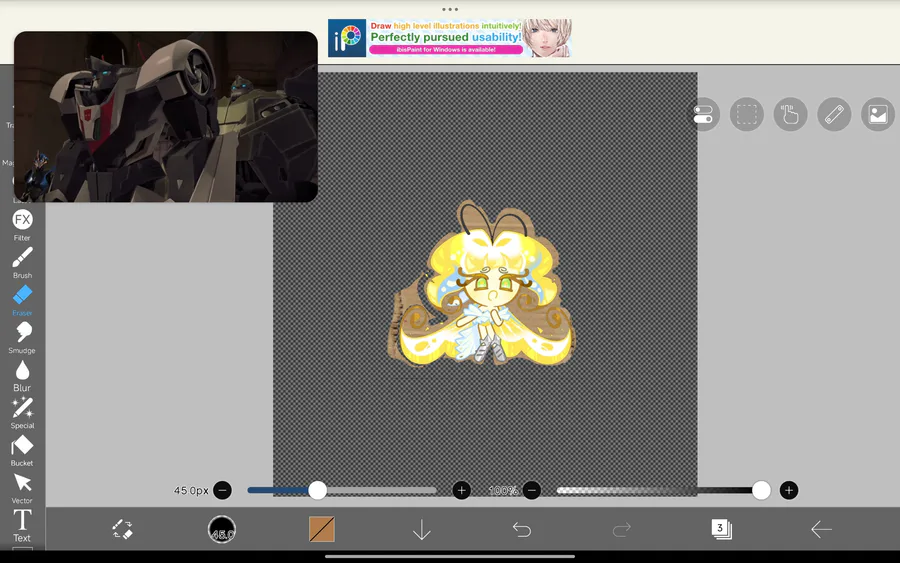Open the selection area tool

point(747,114)
